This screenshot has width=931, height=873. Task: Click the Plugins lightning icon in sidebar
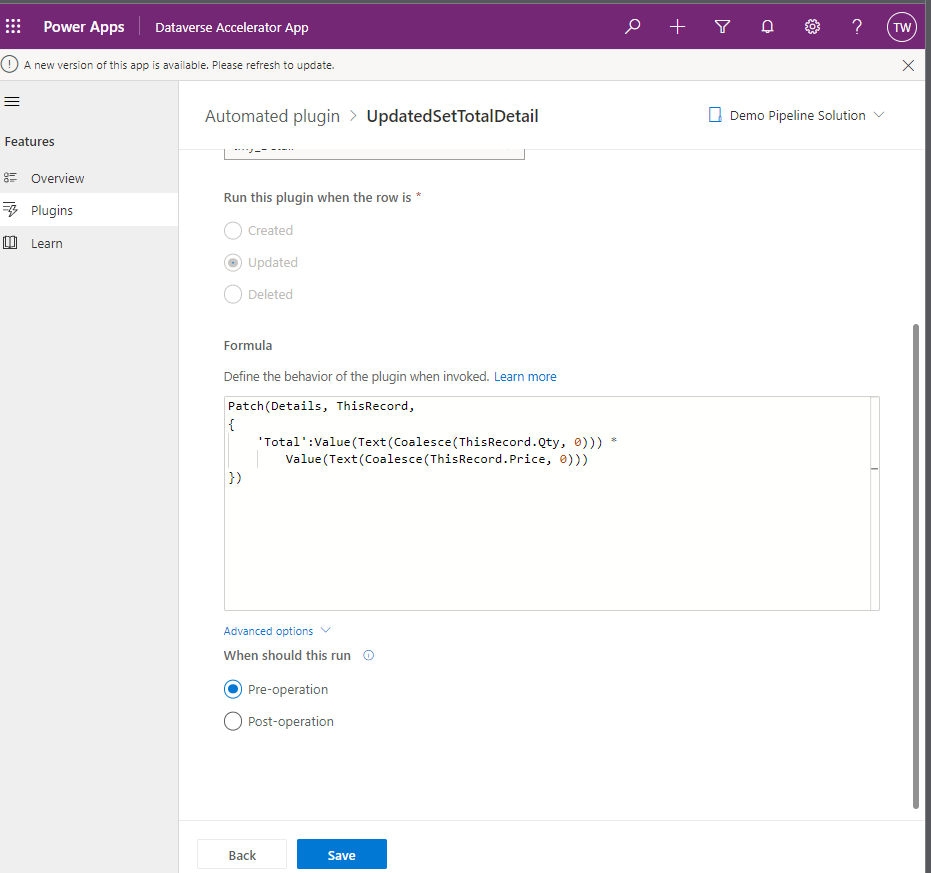pos(10,210)
